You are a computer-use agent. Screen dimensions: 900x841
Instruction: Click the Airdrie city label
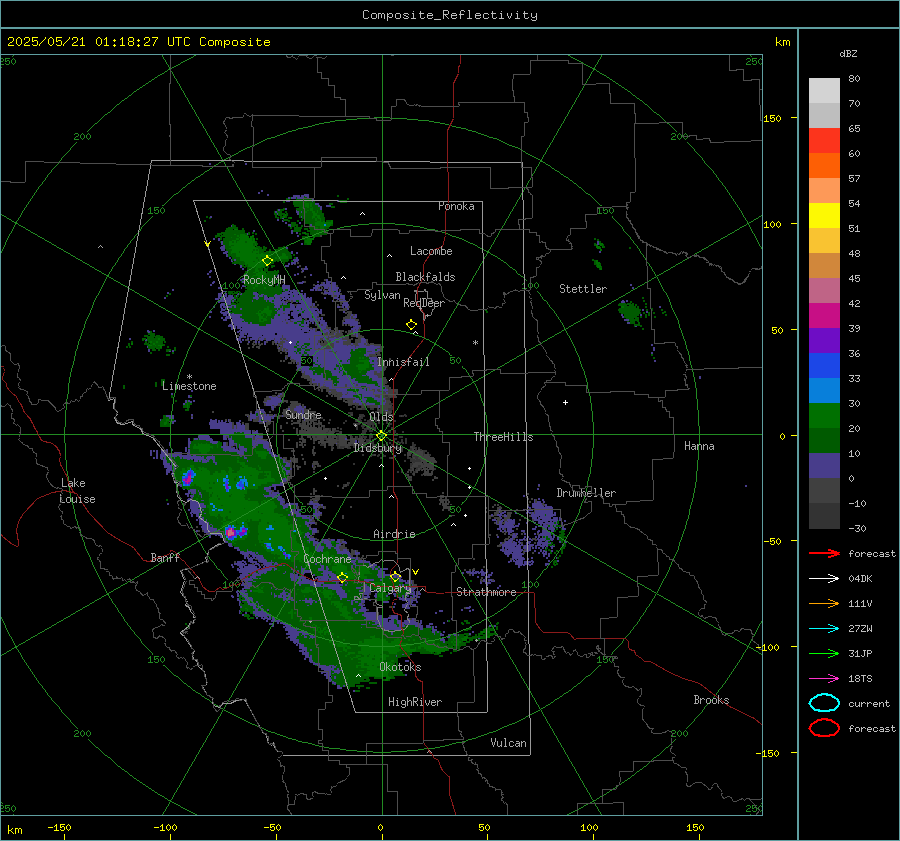[x=394, y=534]
